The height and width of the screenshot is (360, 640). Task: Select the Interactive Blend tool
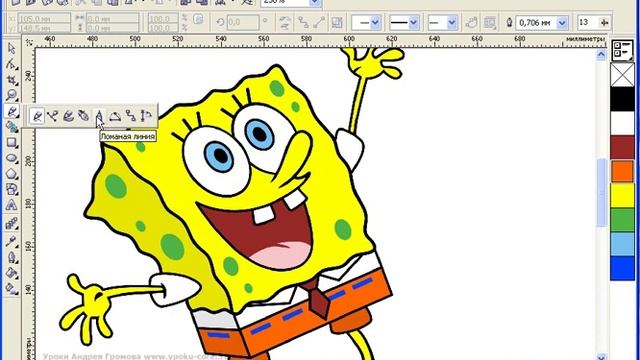(11, 224)
